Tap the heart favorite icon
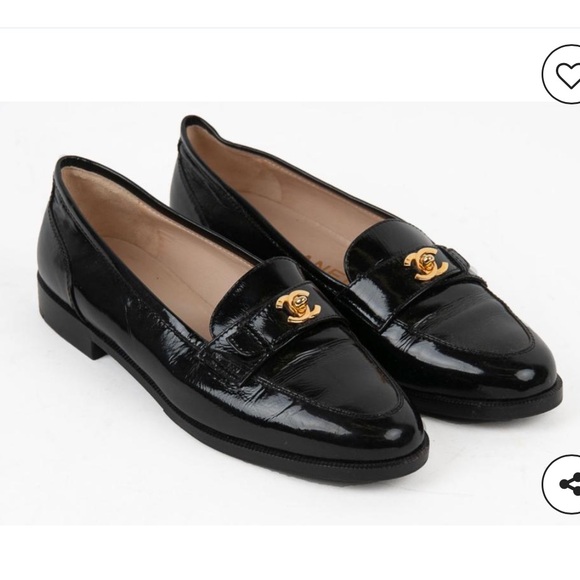The width and height of the screenshot is (580, 580). (562, 74)
